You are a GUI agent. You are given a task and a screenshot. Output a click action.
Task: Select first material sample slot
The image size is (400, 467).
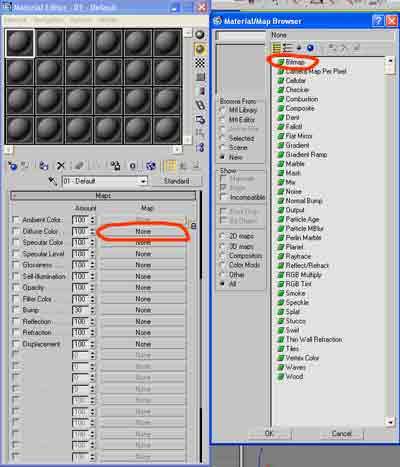point(20,43)
